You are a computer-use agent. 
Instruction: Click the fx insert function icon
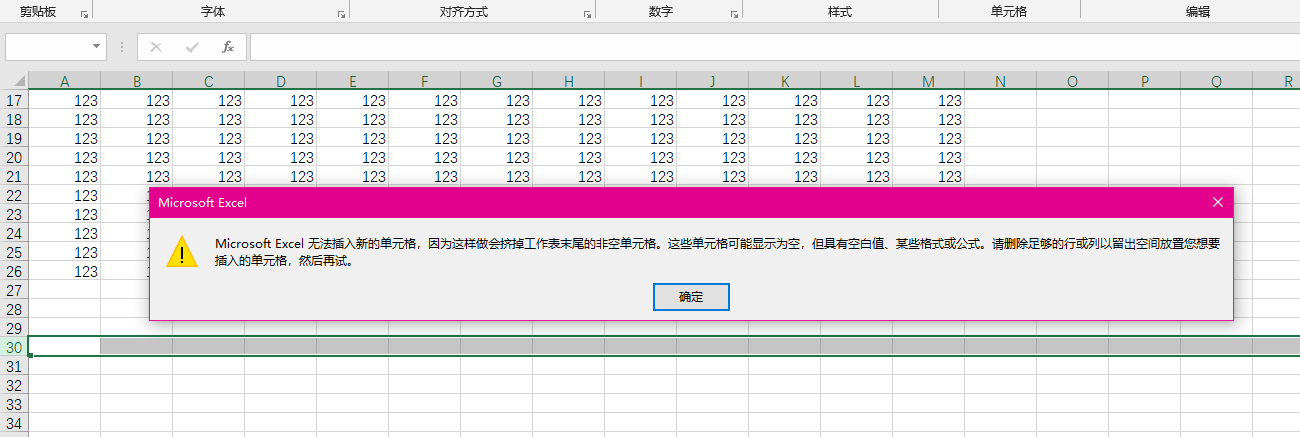[x=227, y=47]
